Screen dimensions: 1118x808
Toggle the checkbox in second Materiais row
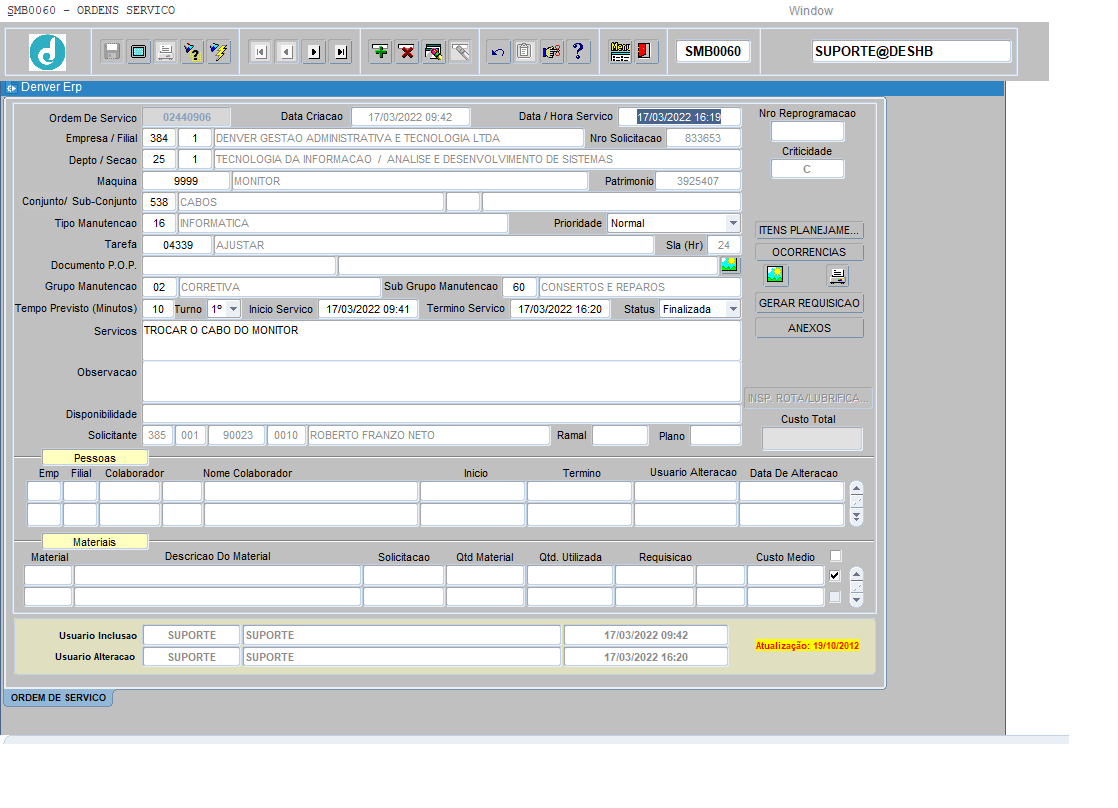[835, 597]
